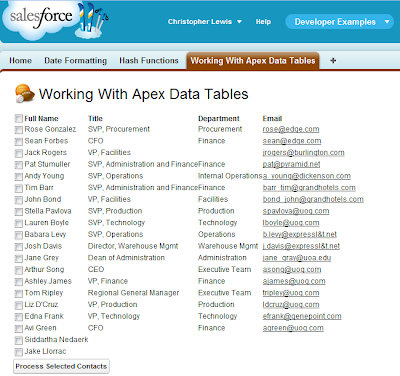Click the 'Dean of Administration' title cell
Image resolution: width=400 pixels, height=376 pixels.
[x=126, y=258]
